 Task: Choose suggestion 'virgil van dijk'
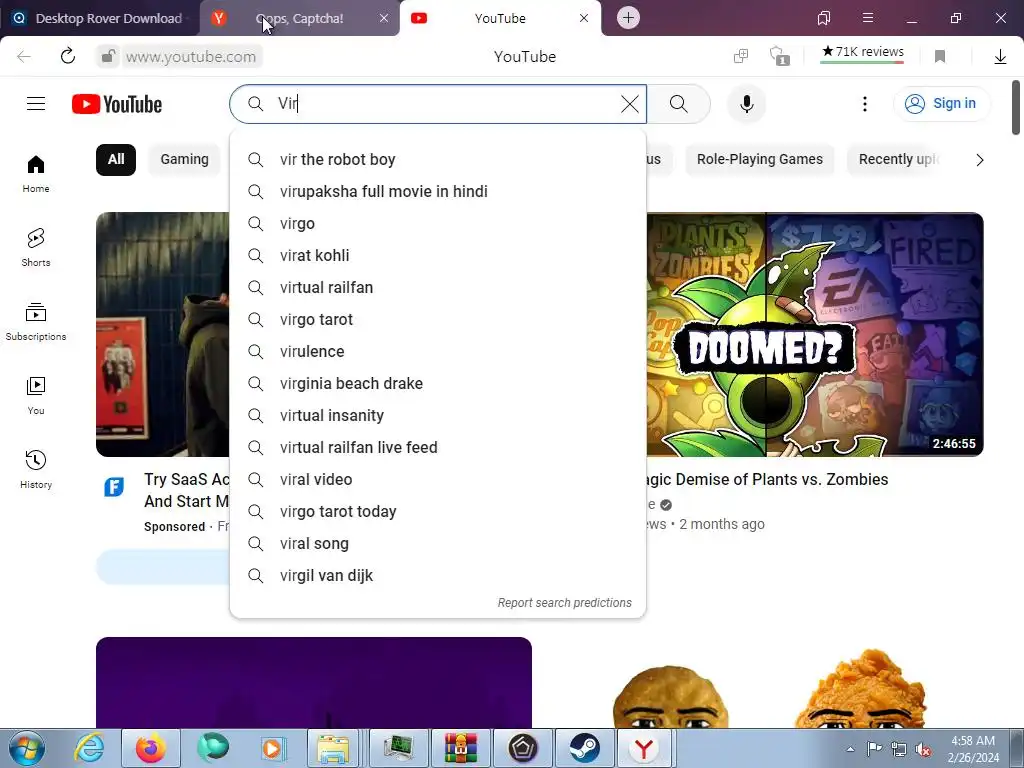tap(438, 575)
